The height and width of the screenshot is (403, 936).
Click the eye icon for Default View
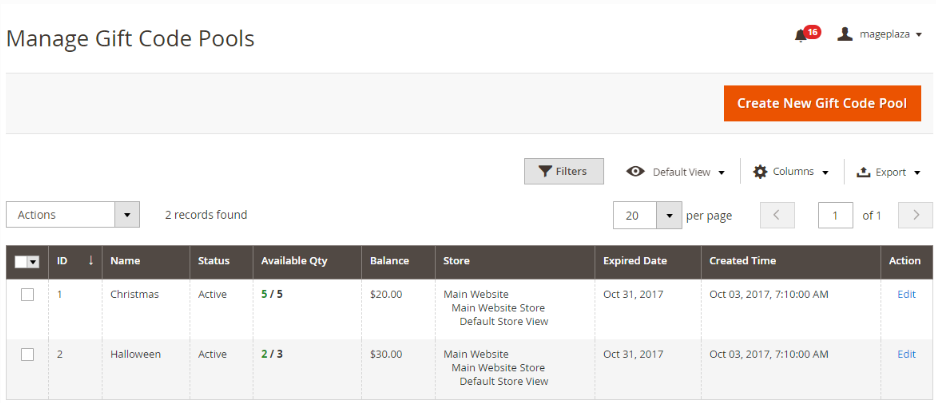click(x=635, y=172)
